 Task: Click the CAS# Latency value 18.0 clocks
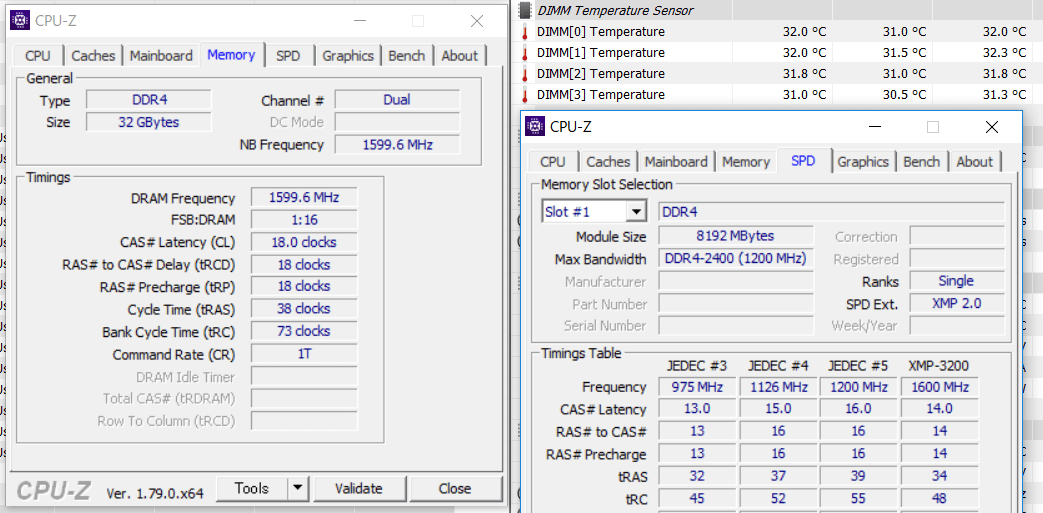pos(304,242)
